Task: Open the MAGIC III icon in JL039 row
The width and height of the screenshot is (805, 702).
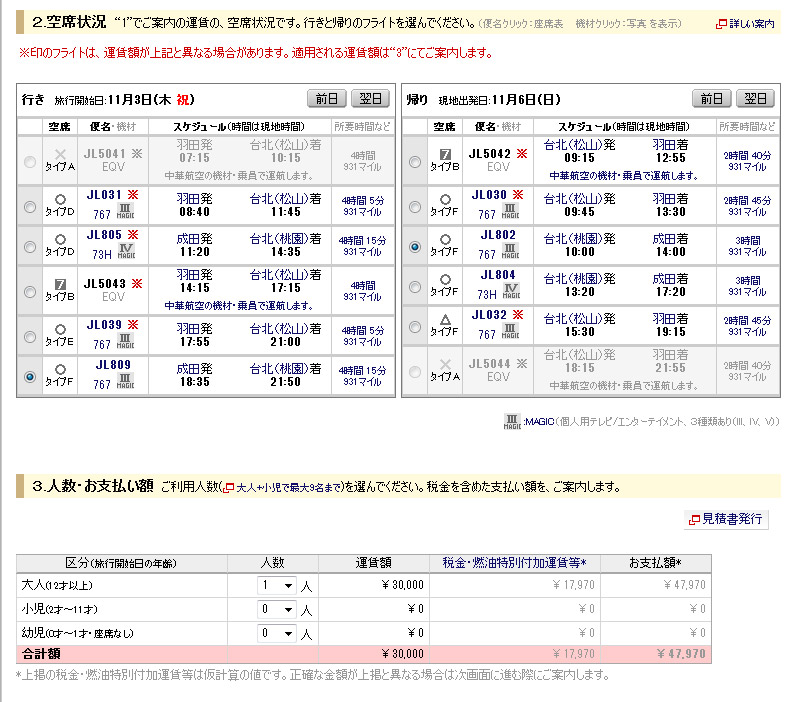Action: pos(125,340)
